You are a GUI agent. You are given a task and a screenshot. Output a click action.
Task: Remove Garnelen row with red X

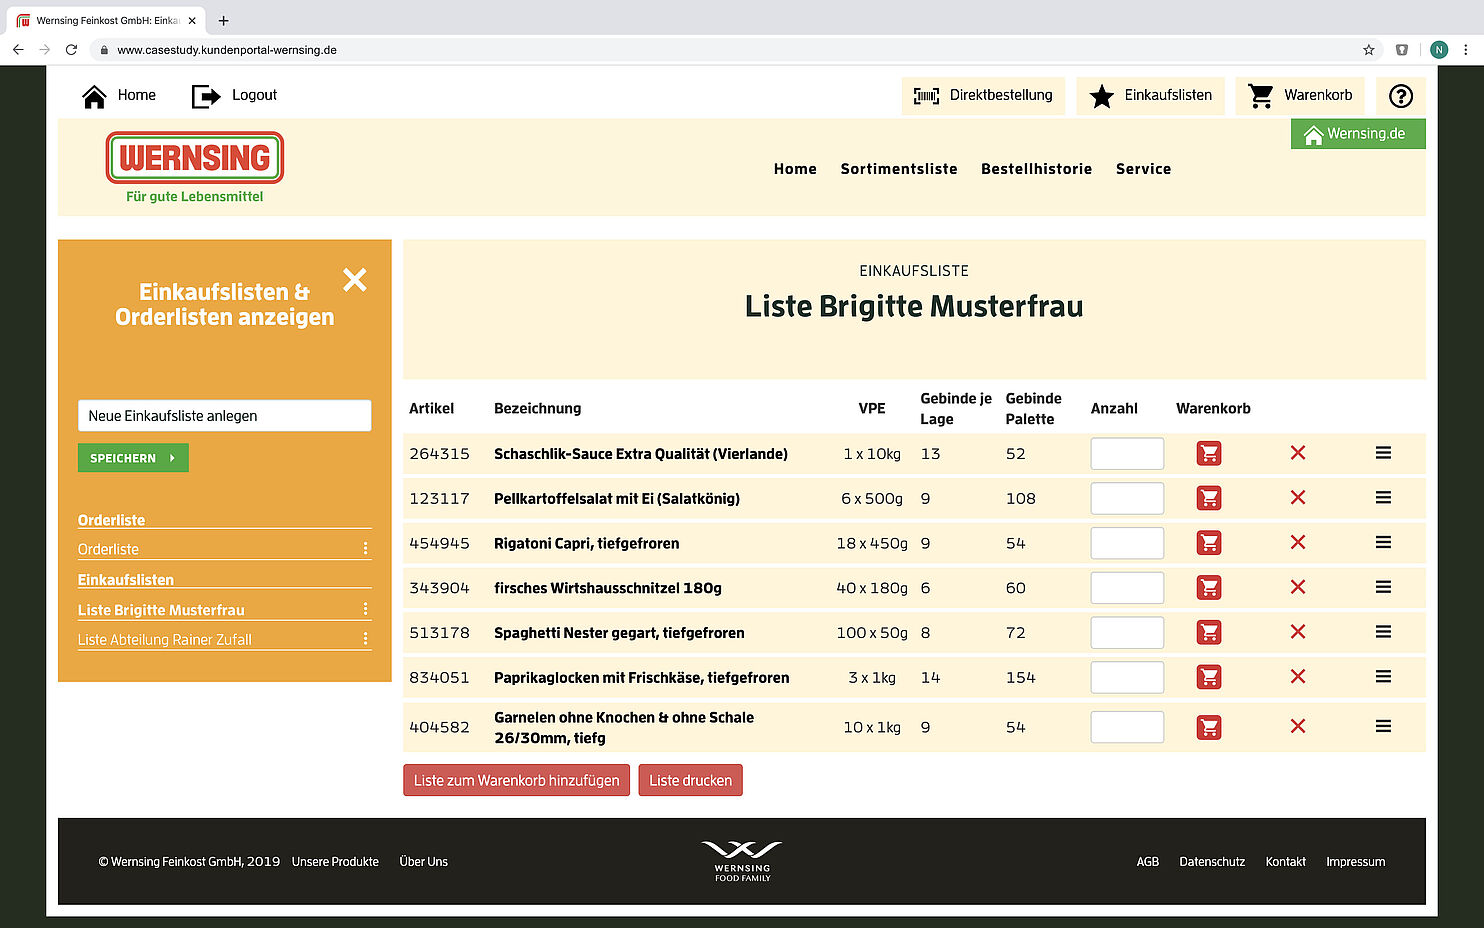click(x=1298, y=726)
